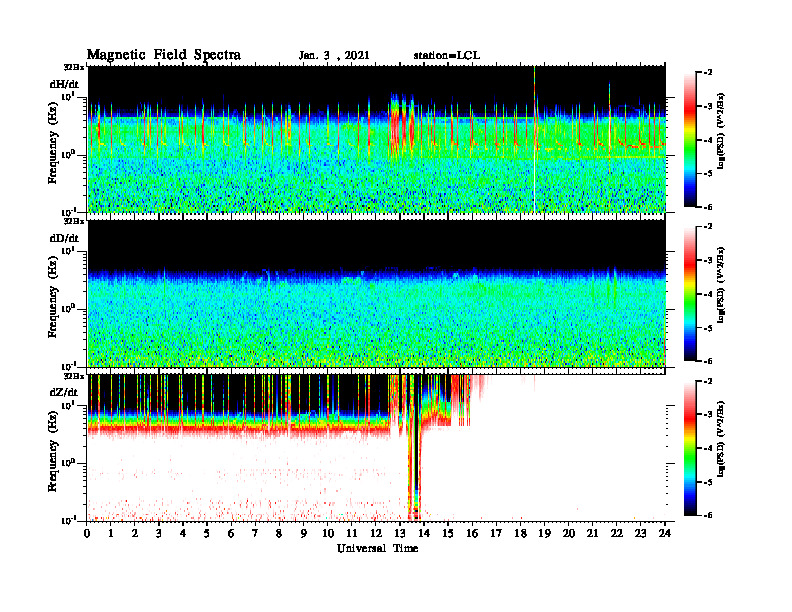Click hour 6 on the time axis
792x612 pixels.
231,533
